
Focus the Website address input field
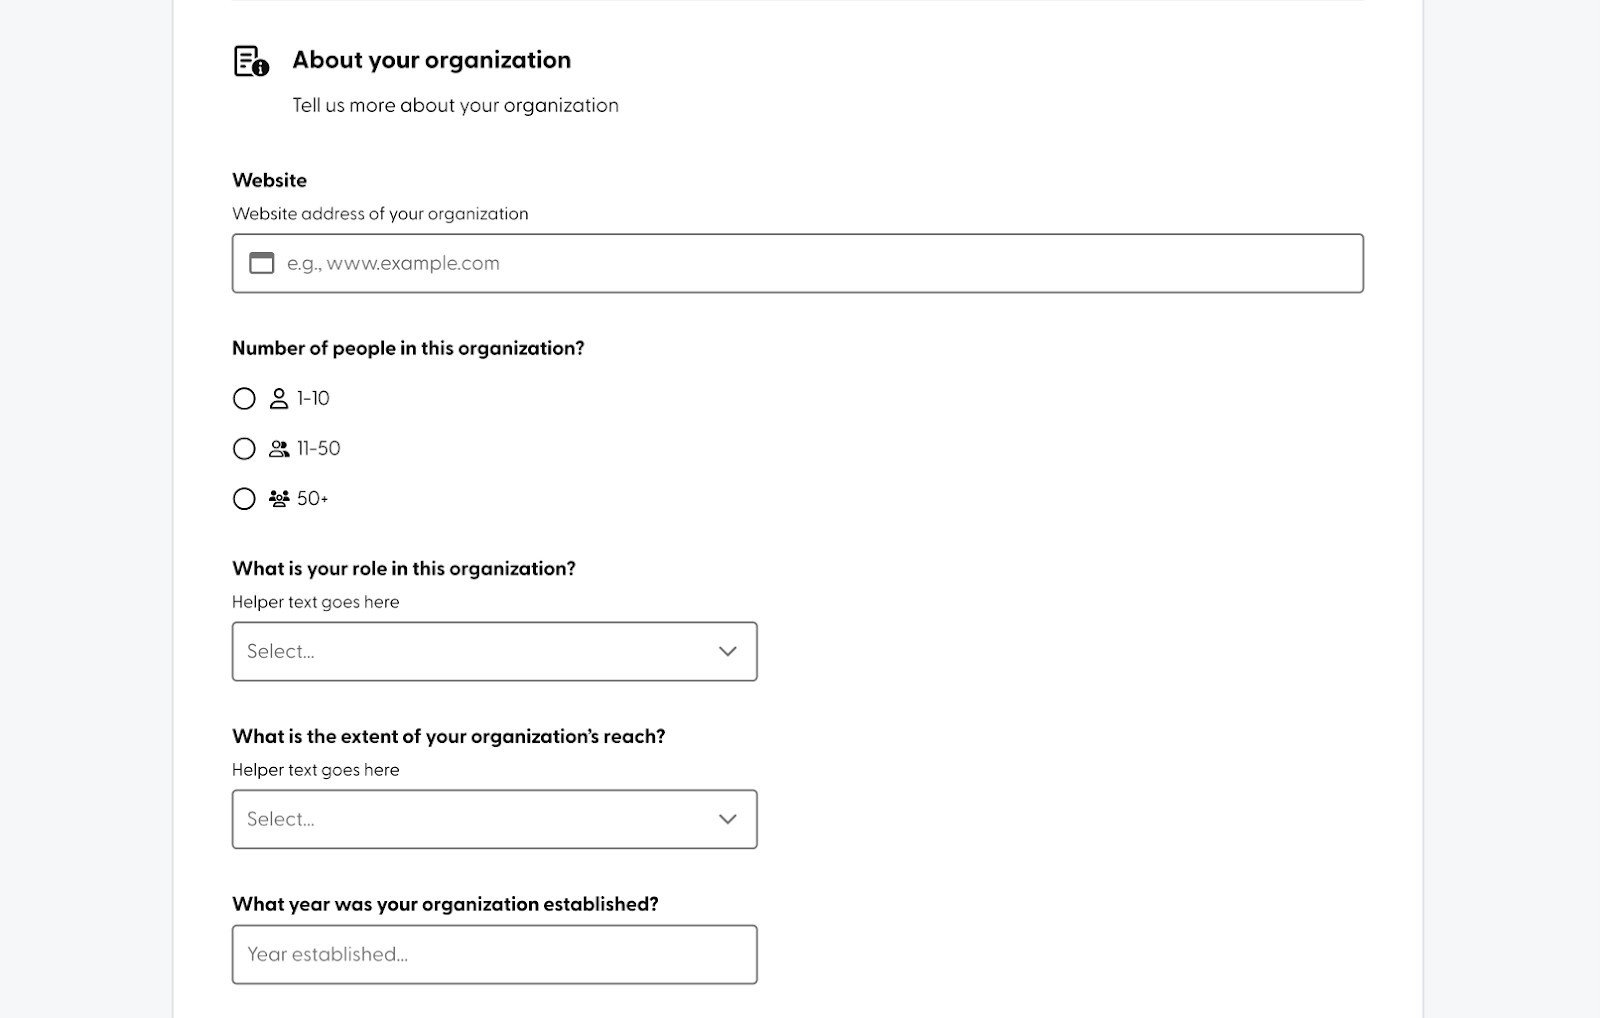[798, 263]
